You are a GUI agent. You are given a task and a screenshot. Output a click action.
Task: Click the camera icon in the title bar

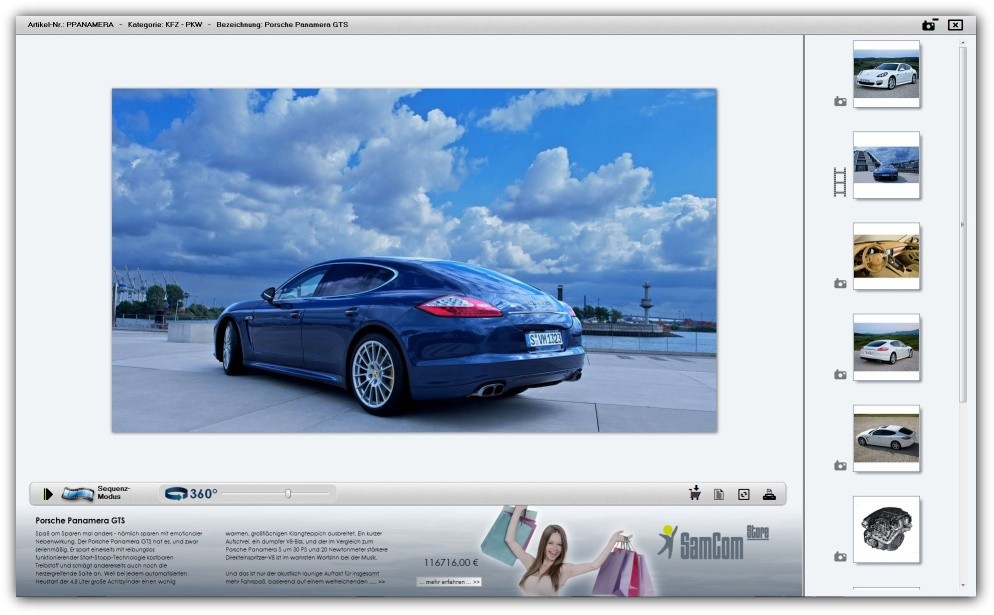click(x=930, y=25)
